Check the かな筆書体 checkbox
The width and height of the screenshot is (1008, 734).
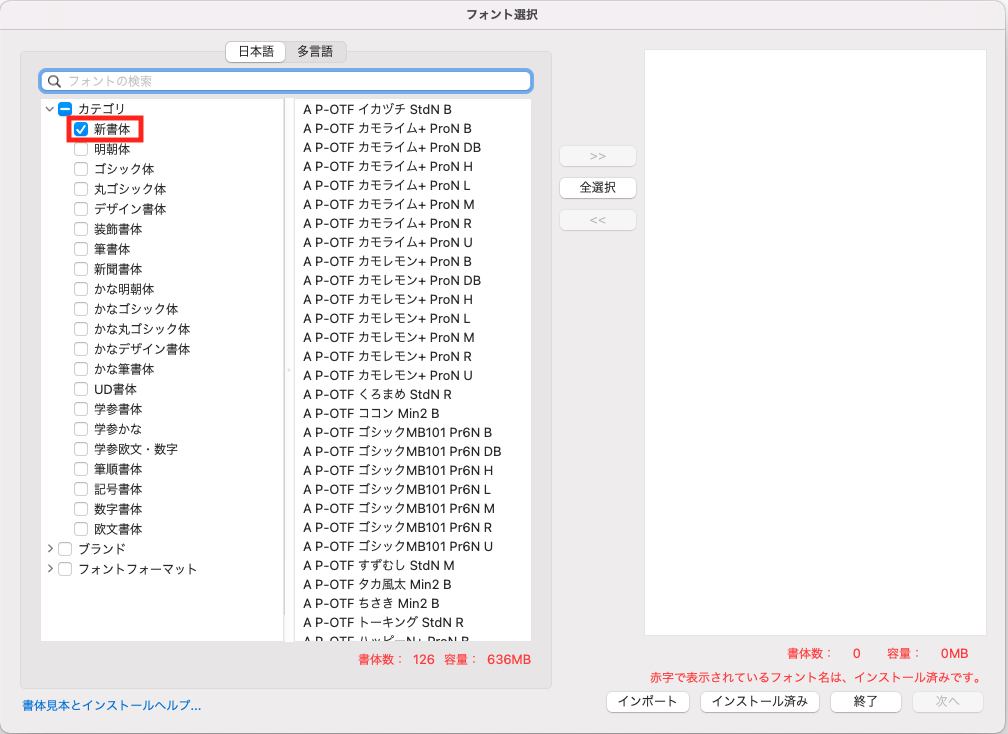(x=81, y=369)
